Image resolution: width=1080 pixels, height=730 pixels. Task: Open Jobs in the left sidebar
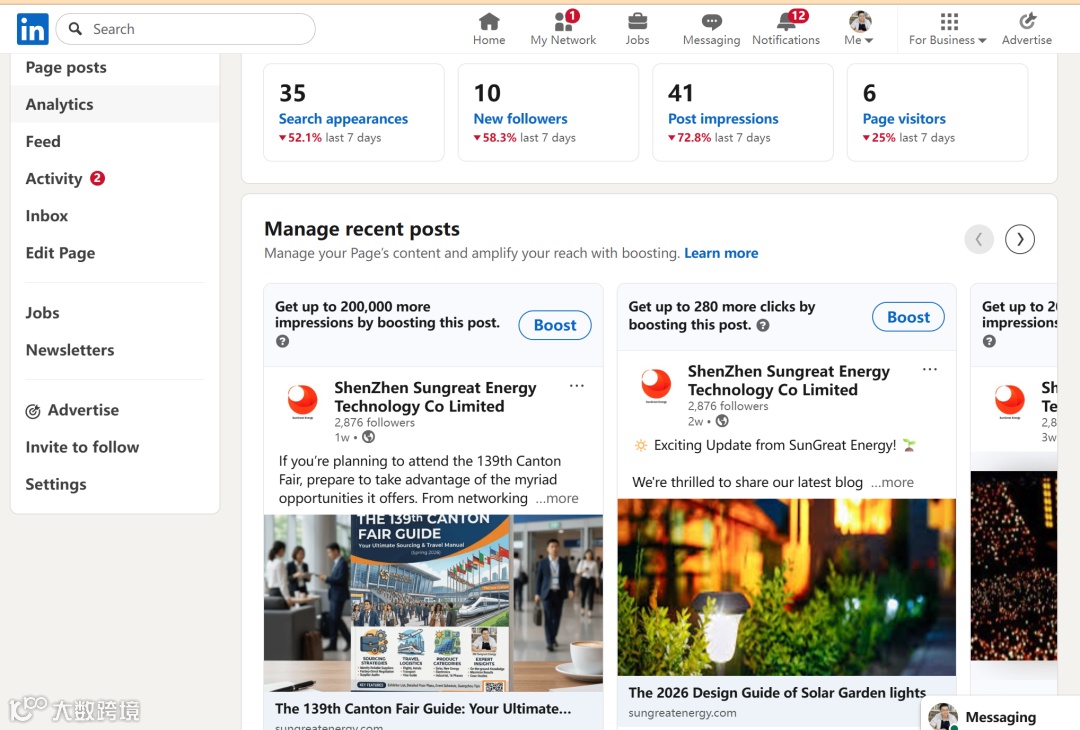pyautogui.click(x=43, y=313)
